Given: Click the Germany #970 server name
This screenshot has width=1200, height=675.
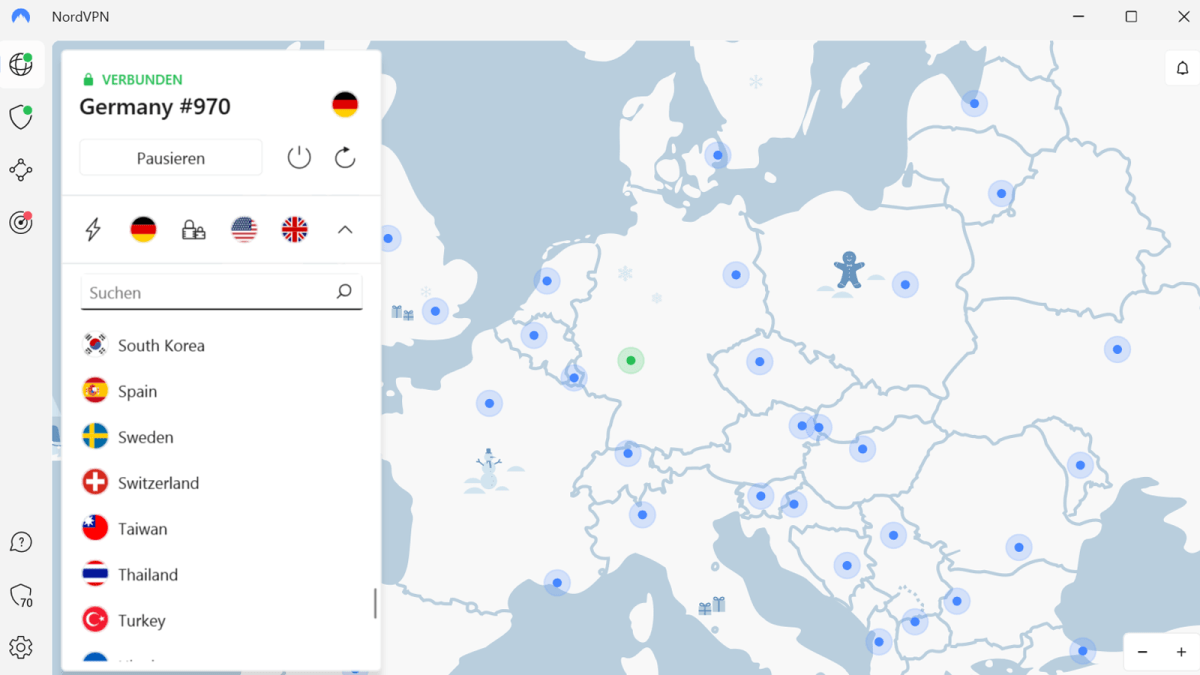Looking at the screenshot, I should click(x=155, y=107).
